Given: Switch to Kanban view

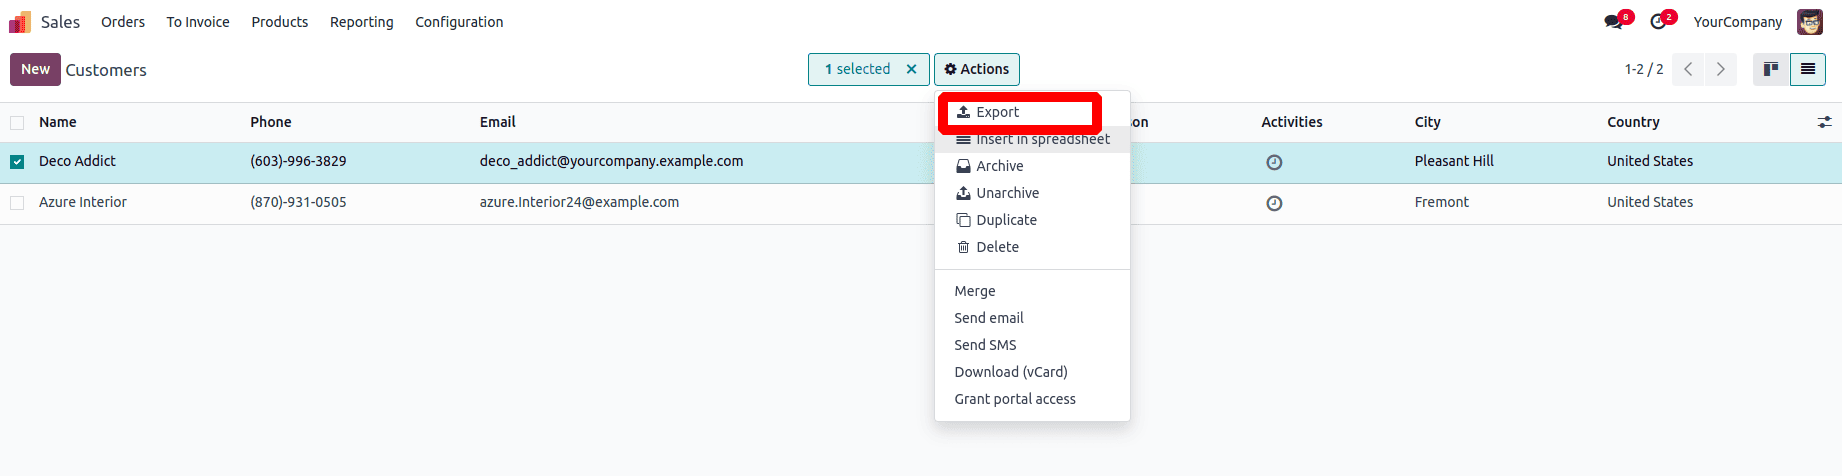Looking at the screenshot, I should pos(1771,69).
